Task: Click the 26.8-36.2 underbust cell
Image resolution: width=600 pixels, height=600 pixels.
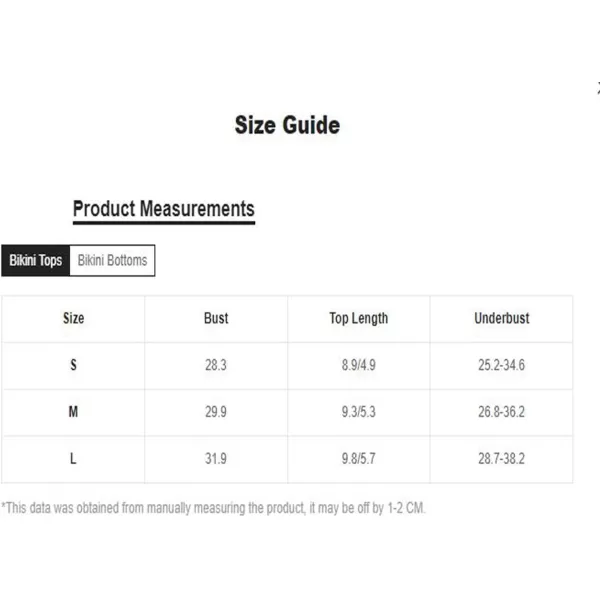Action: coord(501,412)
